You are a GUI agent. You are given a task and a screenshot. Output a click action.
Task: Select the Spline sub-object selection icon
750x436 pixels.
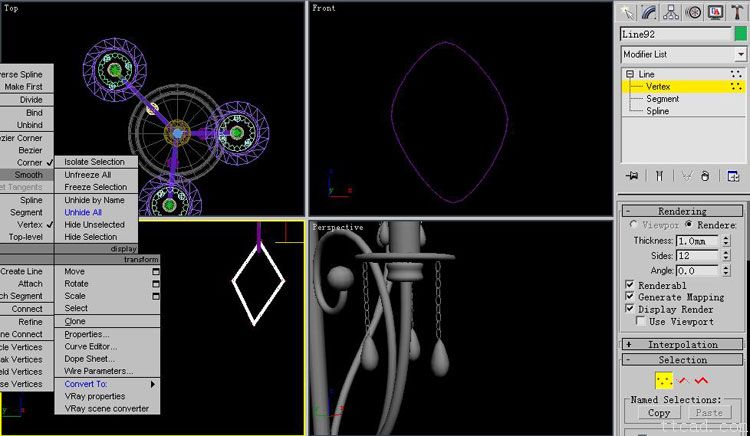tap(701, 380)
